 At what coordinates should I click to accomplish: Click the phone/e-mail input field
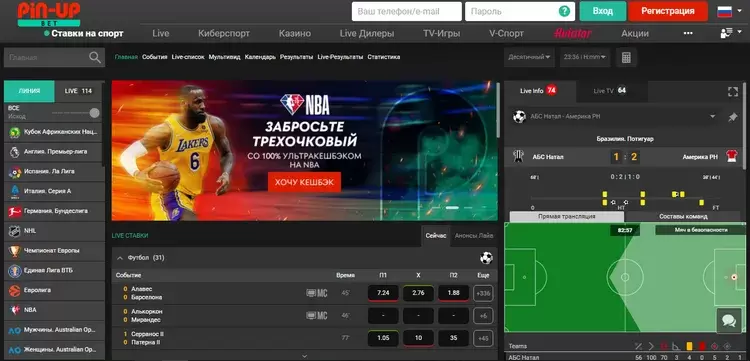pos(407,11)
